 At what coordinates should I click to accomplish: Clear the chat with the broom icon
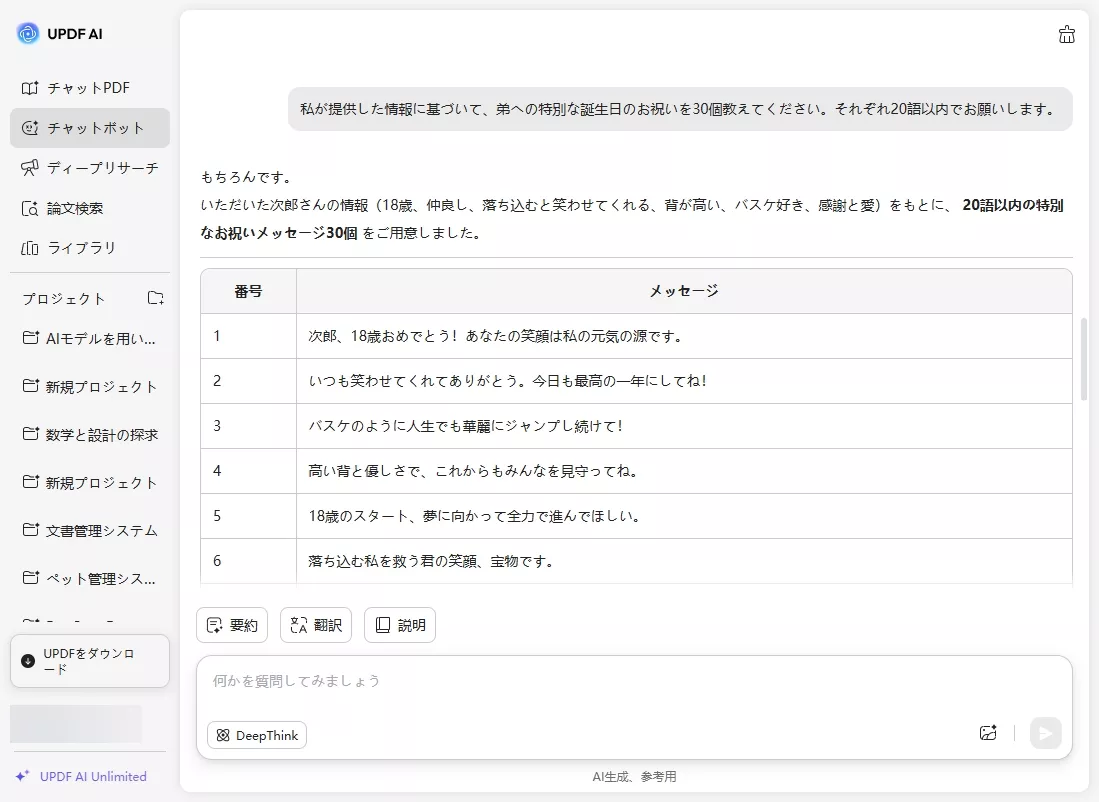point(1066,33)
